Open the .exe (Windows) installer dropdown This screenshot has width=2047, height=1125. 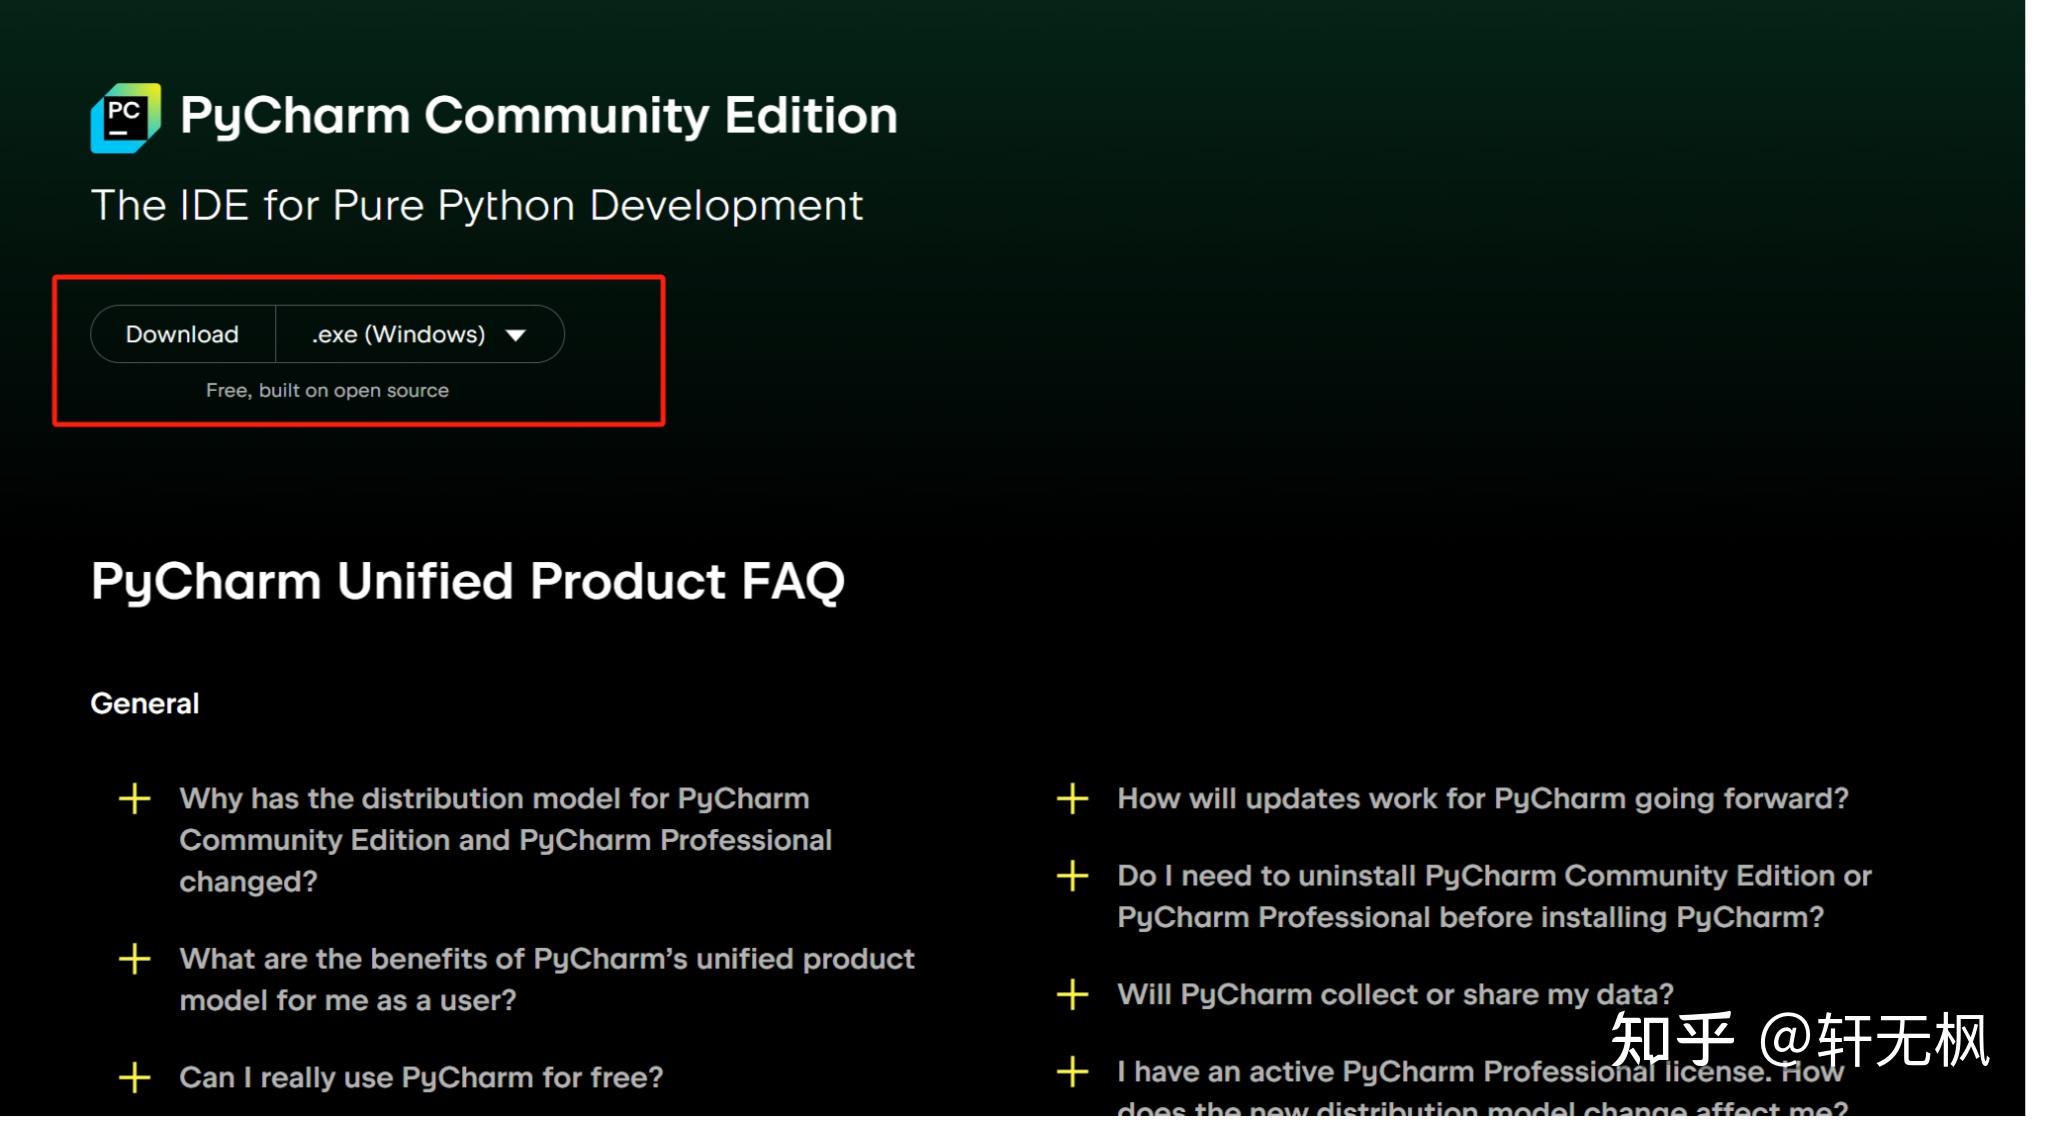[398, 334]
